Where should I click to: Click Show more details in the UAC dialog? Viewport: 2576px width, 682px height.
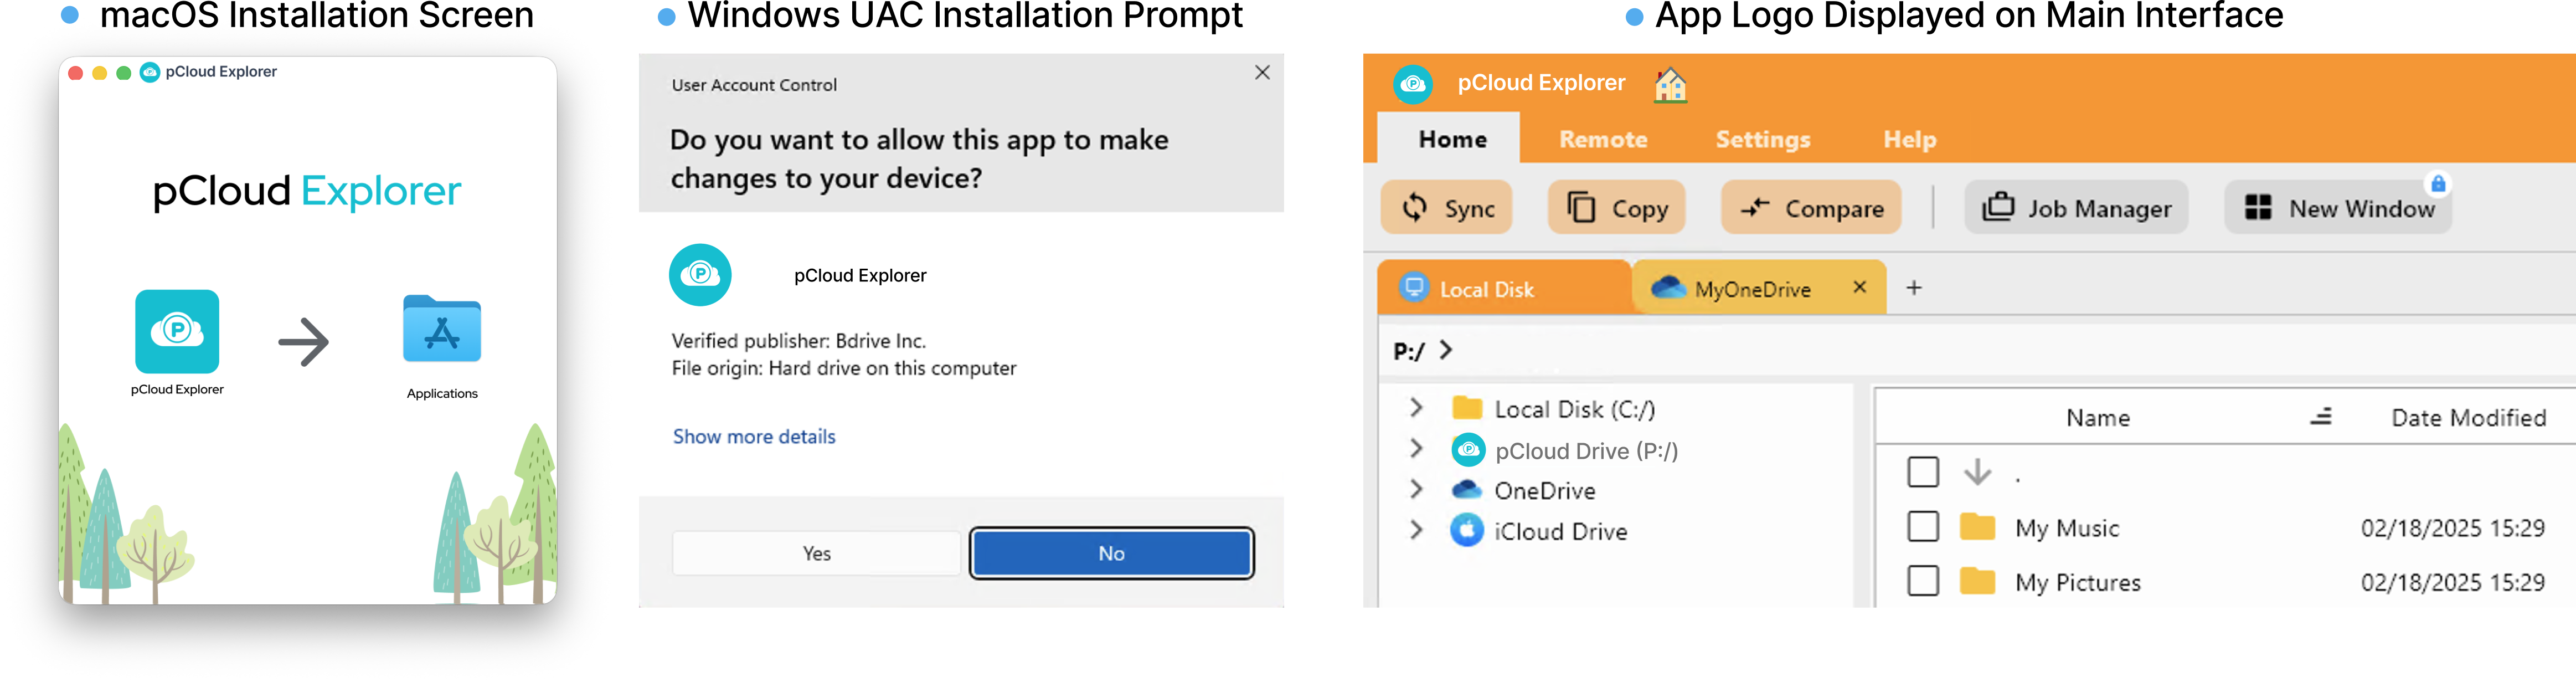pos(754,436)
